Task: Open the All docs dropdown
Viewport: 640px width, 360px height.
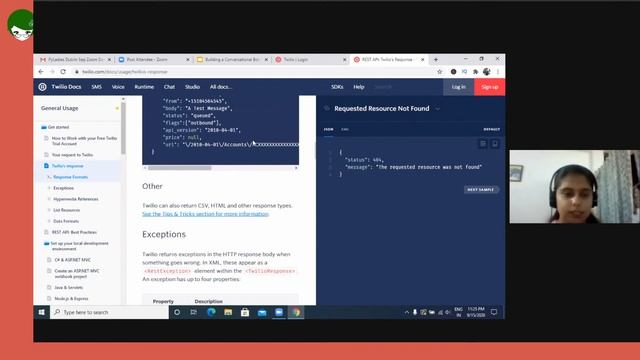Action: point(221,87)
